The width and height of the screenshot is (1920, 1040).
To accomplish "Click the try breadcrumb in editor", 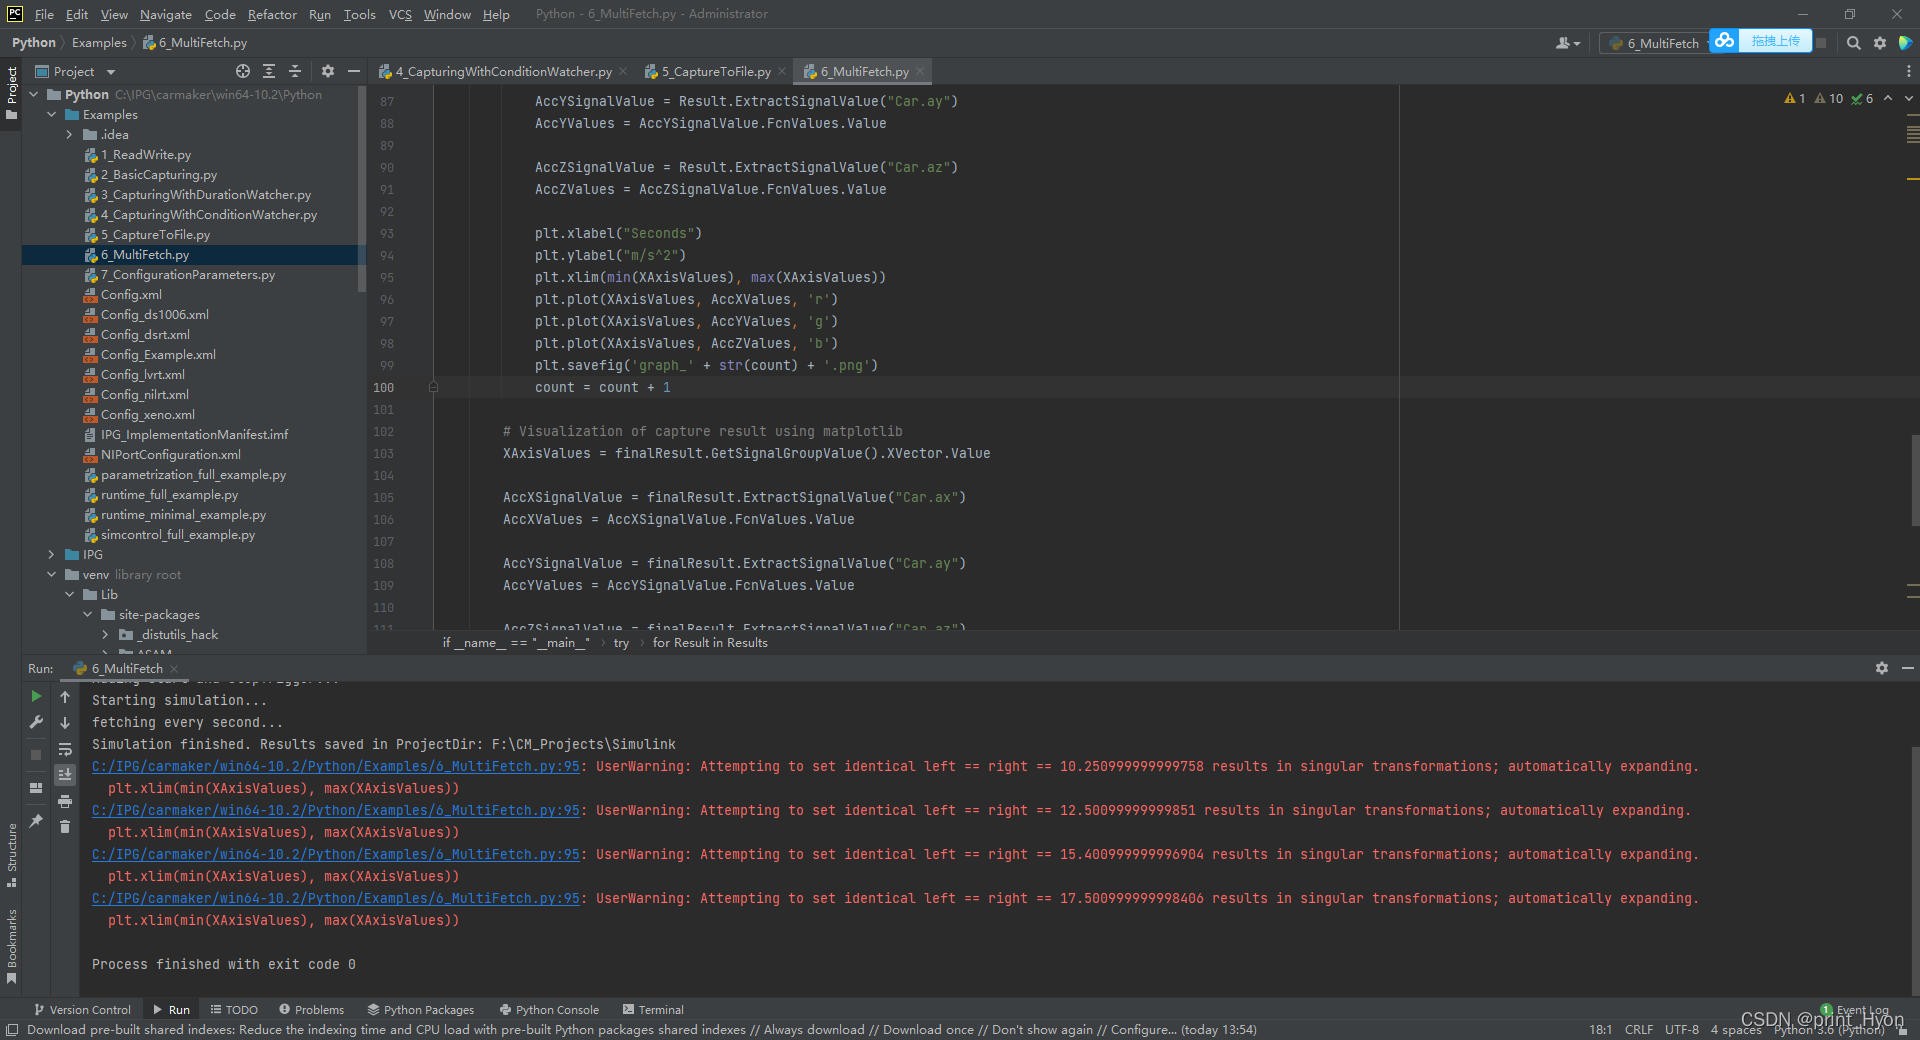I will click(x=621, y=643).
